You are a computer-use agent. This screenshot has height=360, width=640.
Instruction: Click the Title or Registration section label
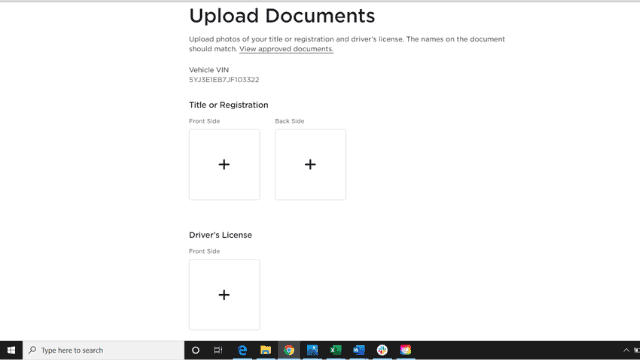(x=229, y=105)
